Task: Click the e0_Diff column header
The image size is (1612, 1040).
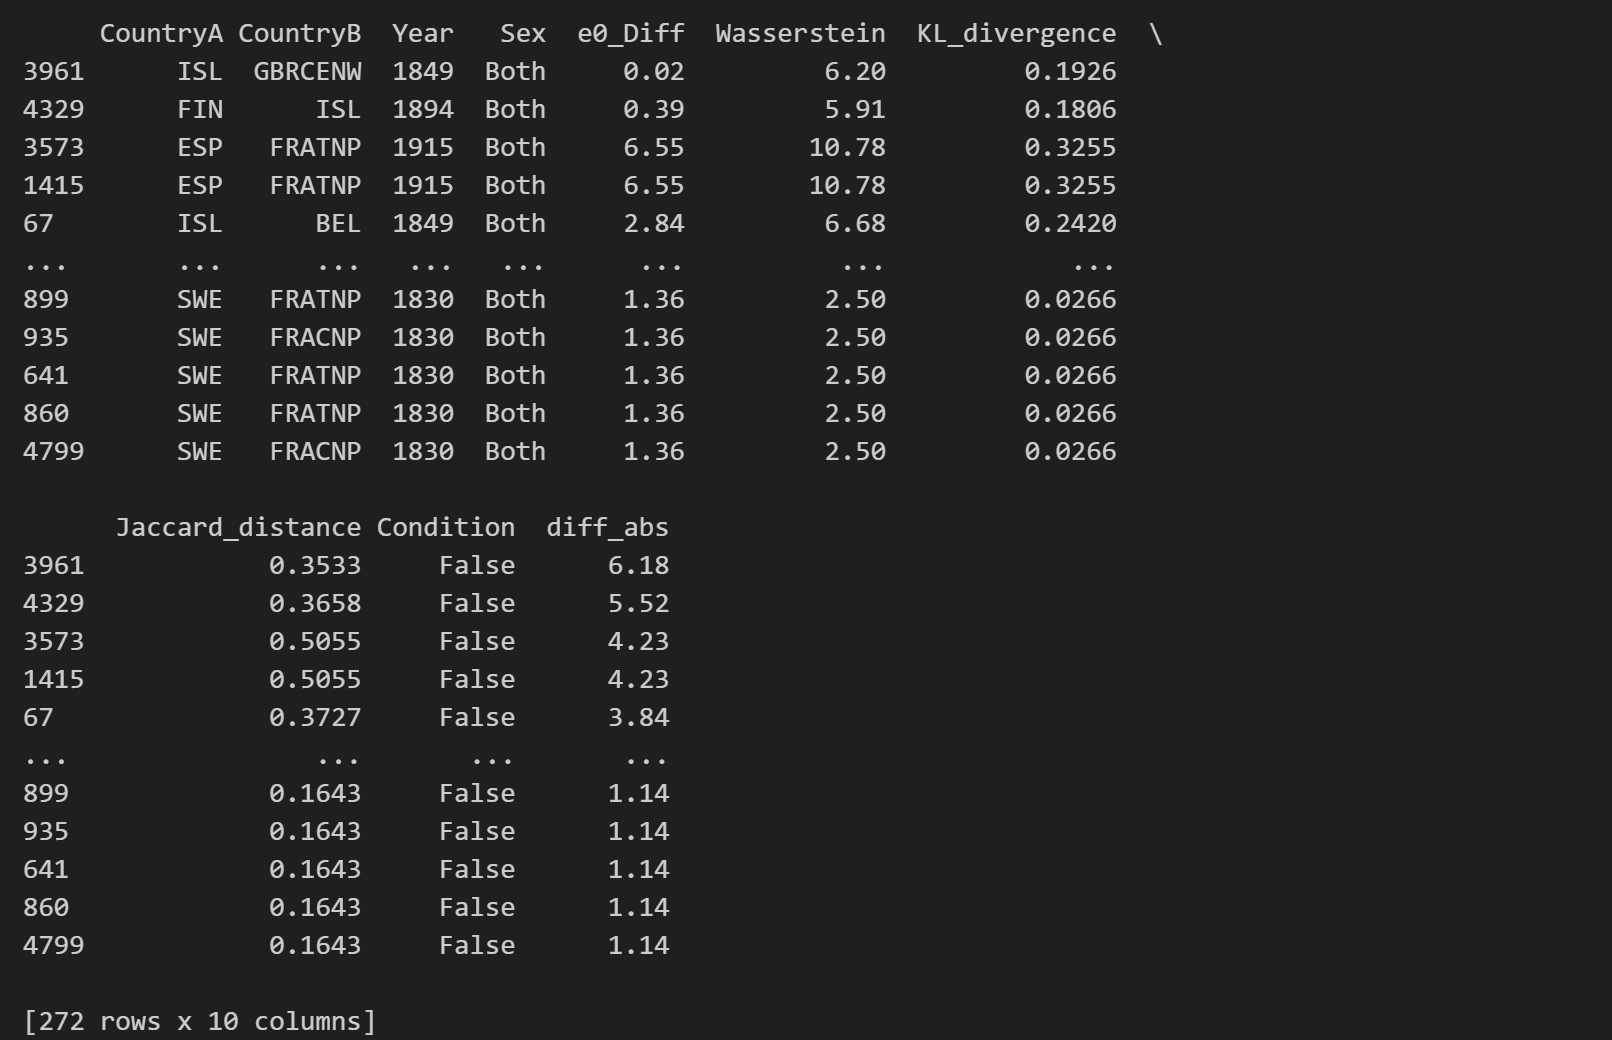Action: point(631,34)
